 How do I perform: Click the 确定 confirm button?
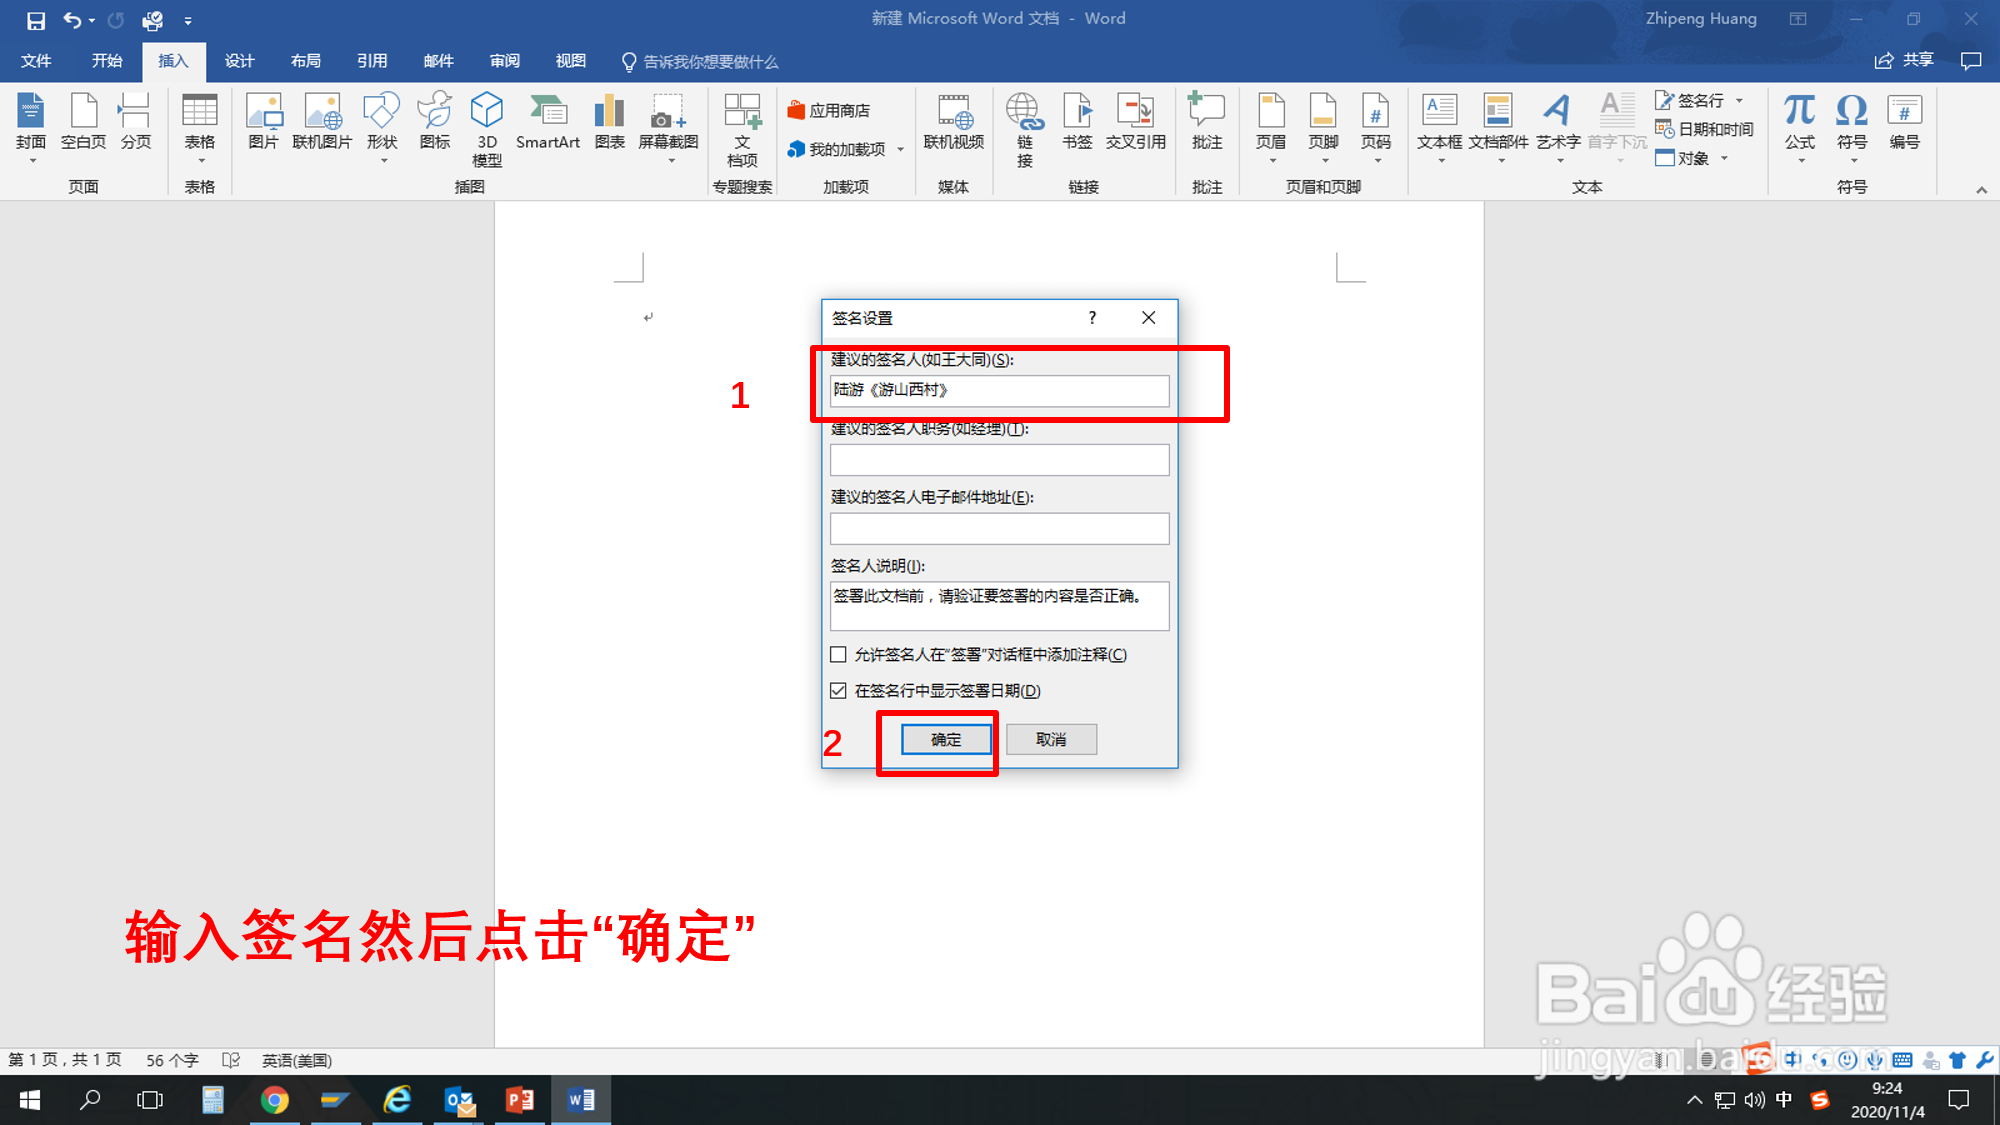point(944,739)
